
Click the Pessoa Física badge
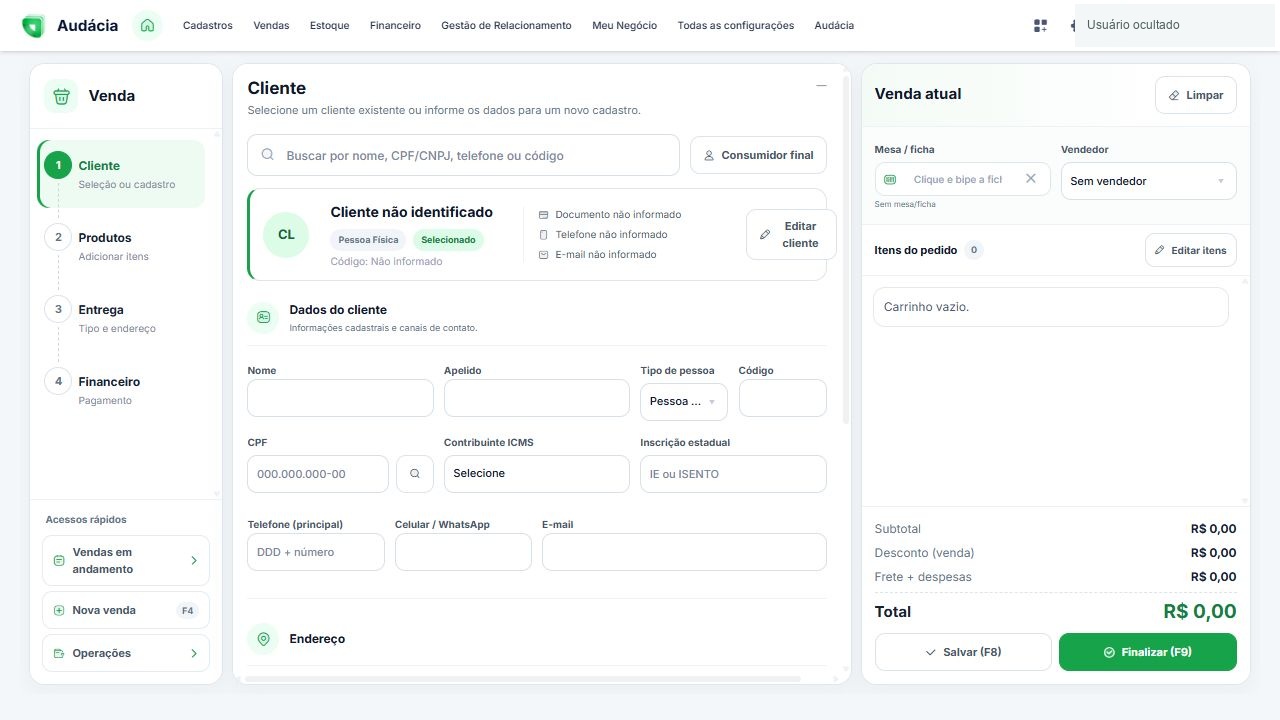tap(368, 240)
